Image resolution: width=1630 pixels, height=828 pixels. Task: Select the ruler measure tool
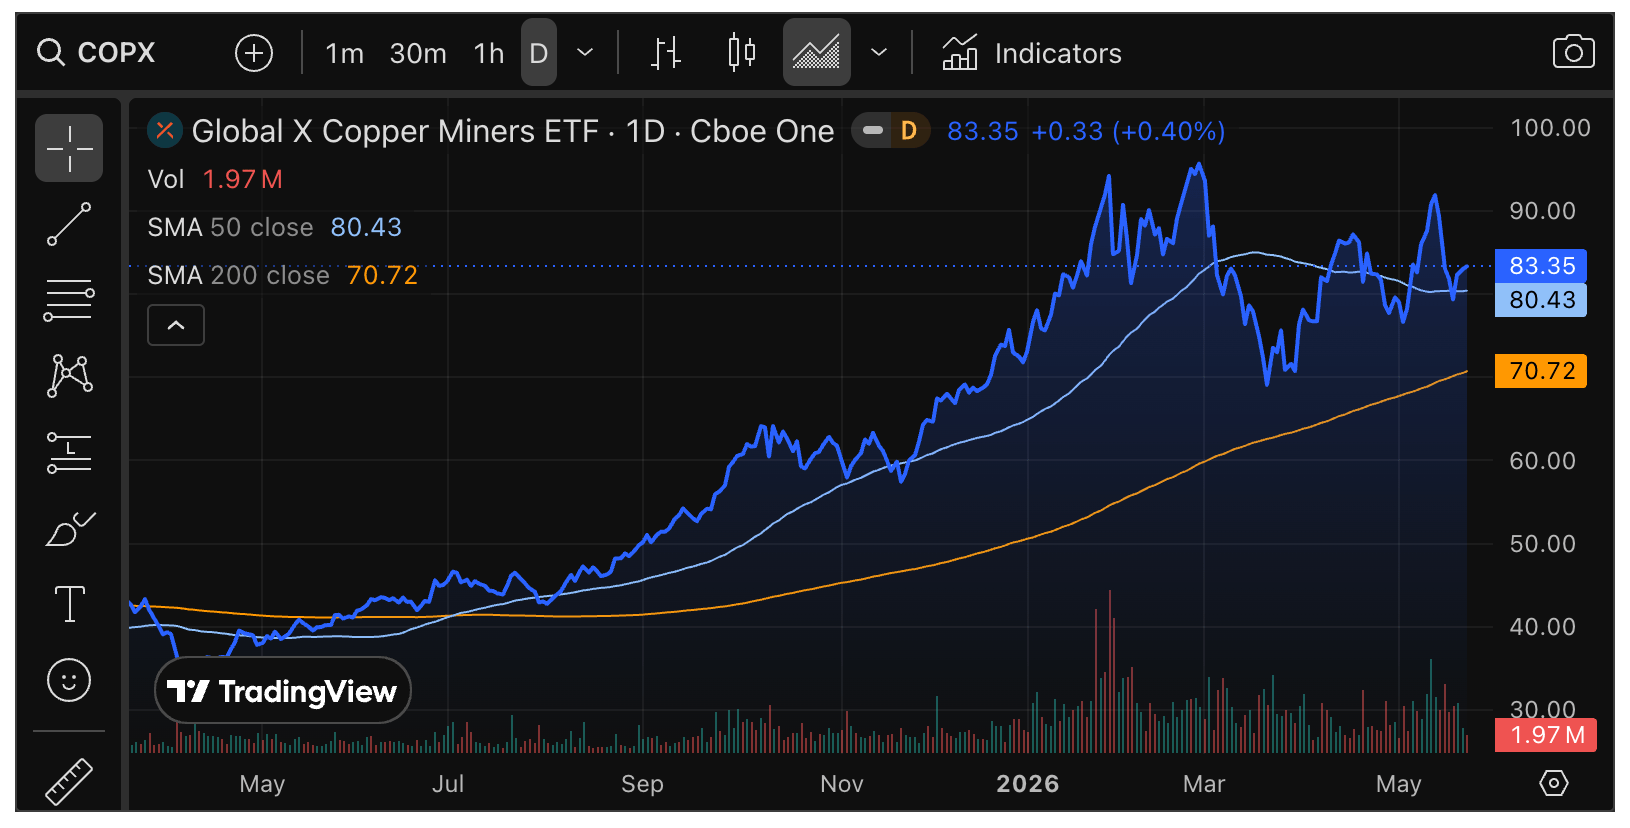click(x=69, y=782)
